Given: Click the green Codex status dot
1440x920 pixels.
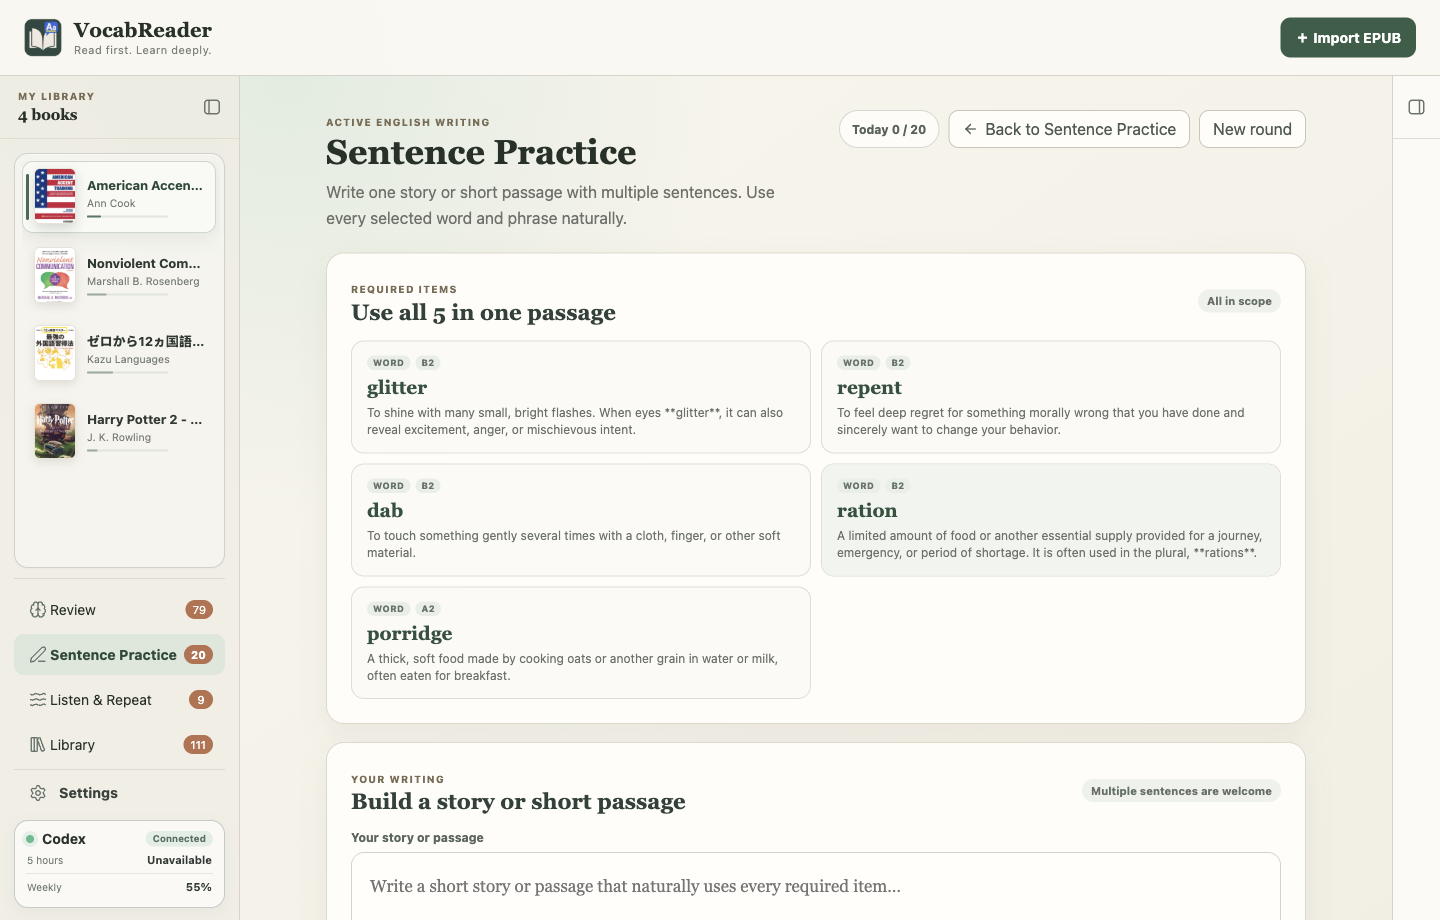Looking at the screenshot, I should (x=31, y=839).
